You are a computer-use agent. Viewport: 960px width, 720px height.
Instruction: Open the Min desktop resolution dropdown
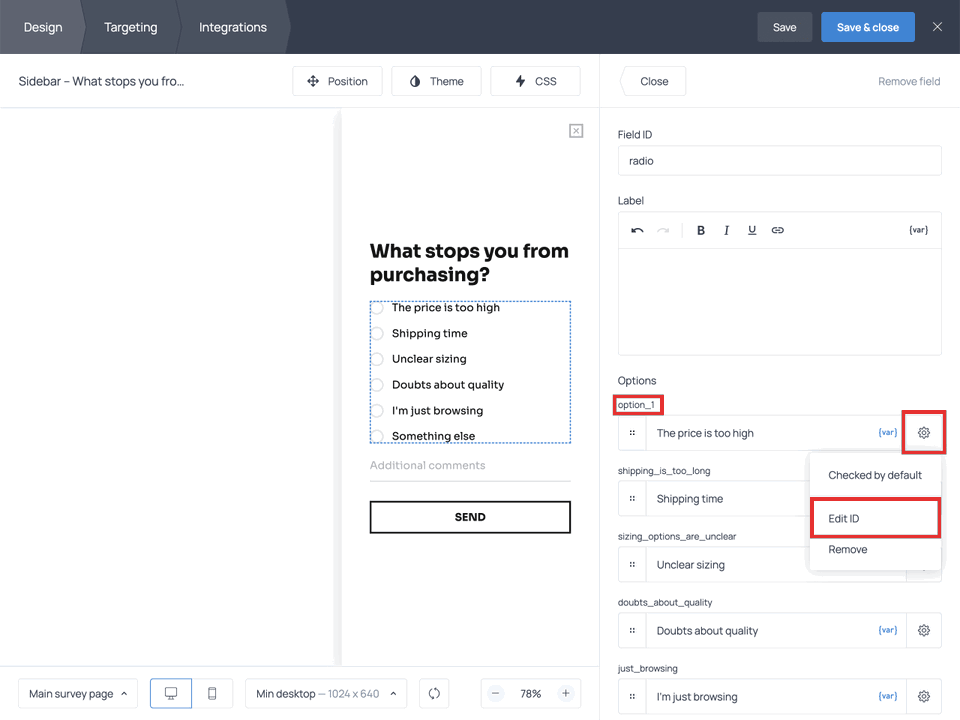[325, 692]
